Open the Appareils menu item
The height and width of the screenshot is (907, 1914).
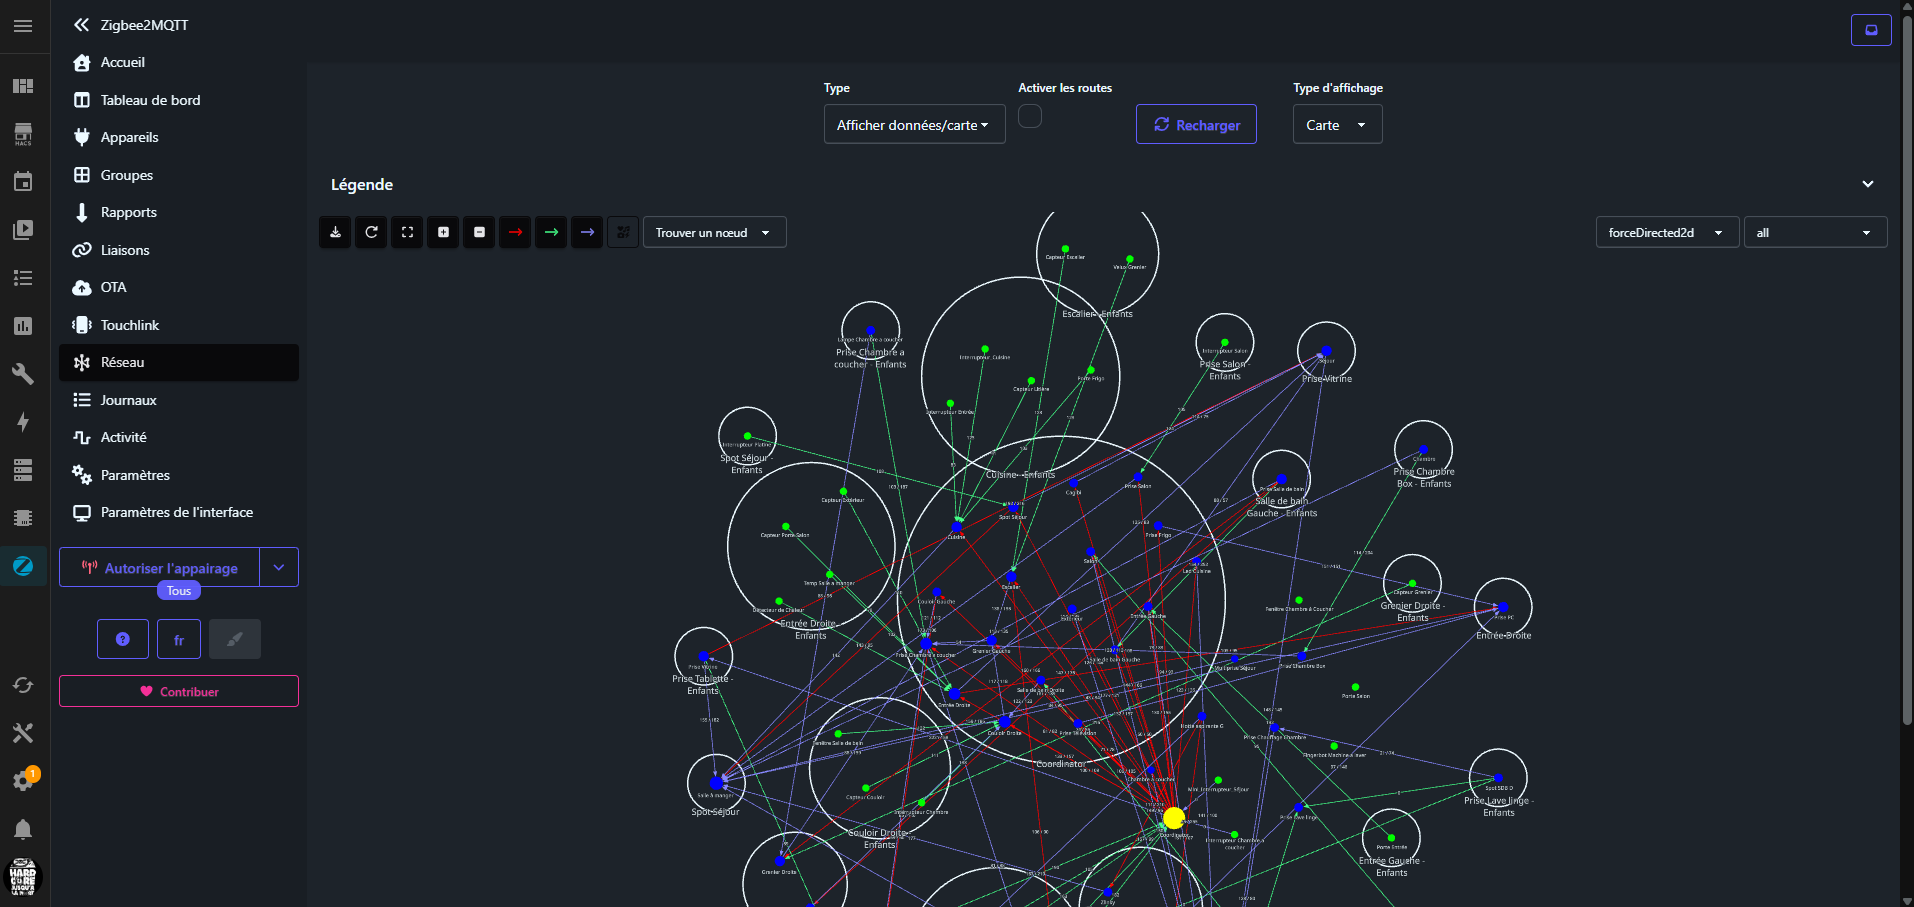(x=129, y=137)
